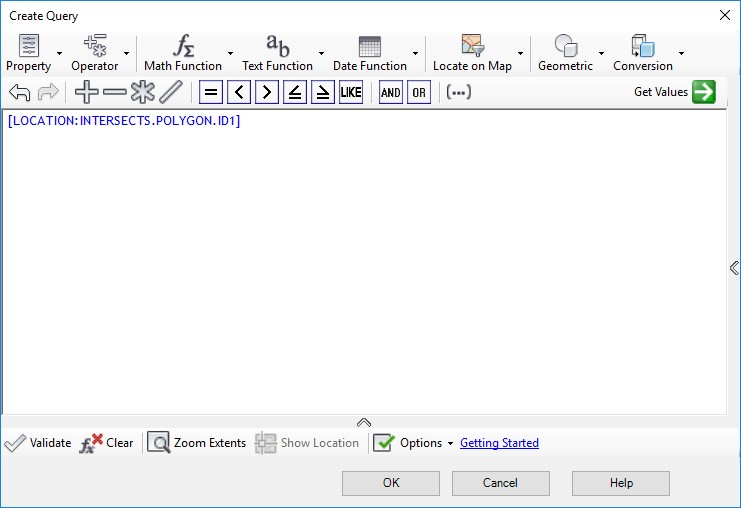Open the Options dropdown

coord(414,443)
